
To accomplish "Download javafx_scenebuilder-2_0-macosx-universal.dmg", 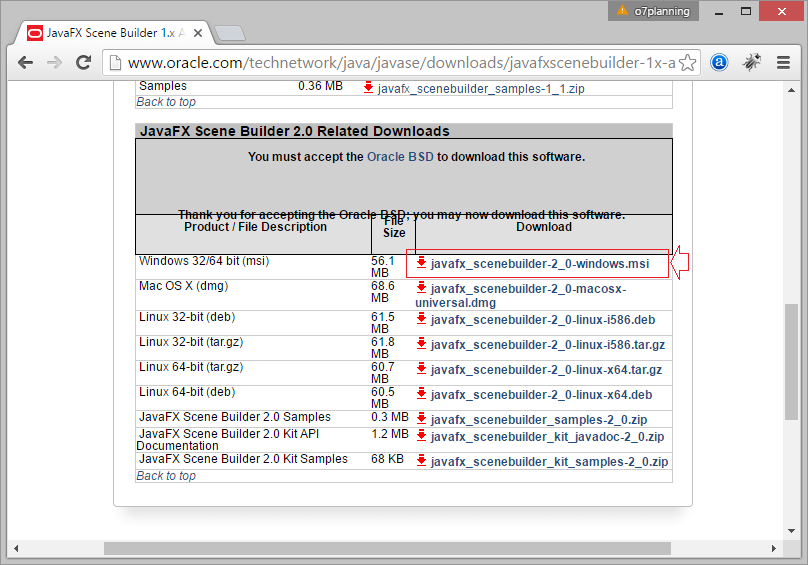I will point(521,296).
